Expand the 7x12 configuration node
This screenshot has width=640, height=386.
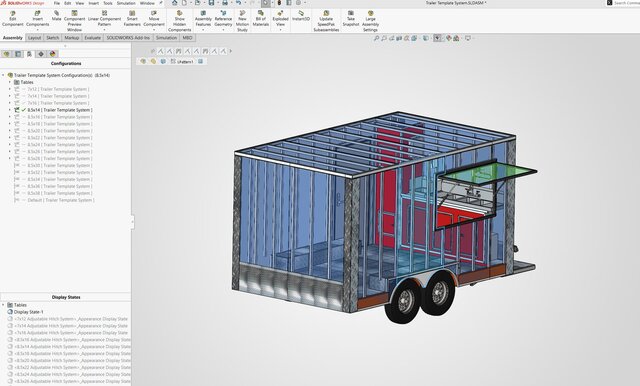point(10,89)
